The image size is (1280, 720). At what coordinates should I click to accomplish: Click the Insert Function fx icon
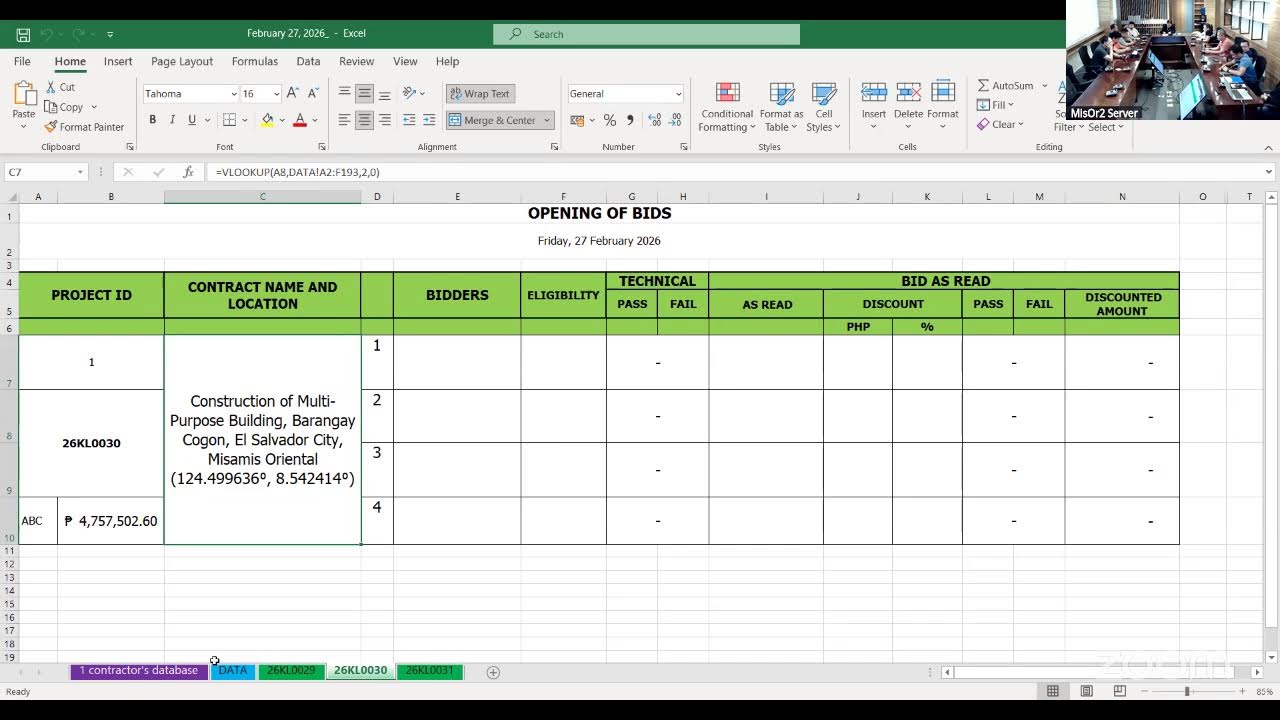(x=187, y=172)
